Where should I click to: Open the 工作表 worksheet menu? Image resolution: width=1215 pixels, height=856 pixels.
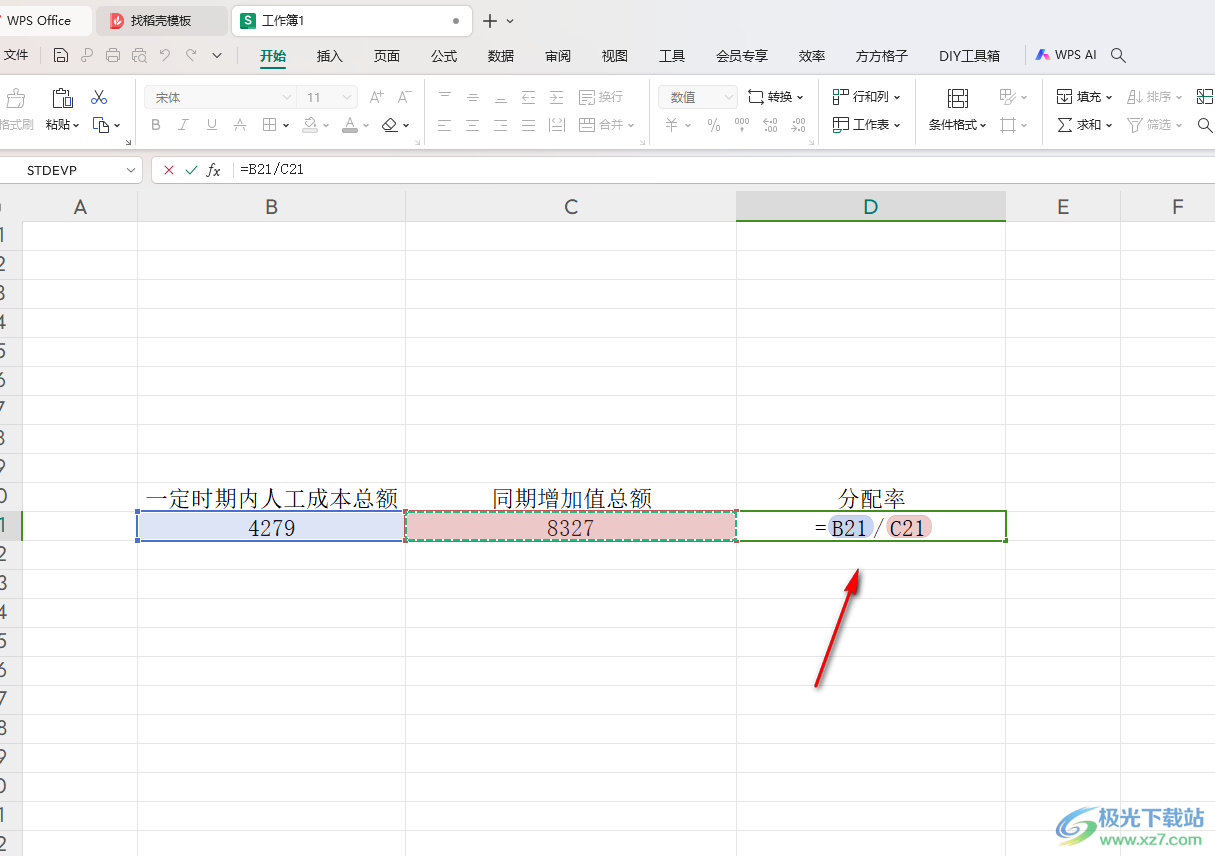(x=866, y=125)
